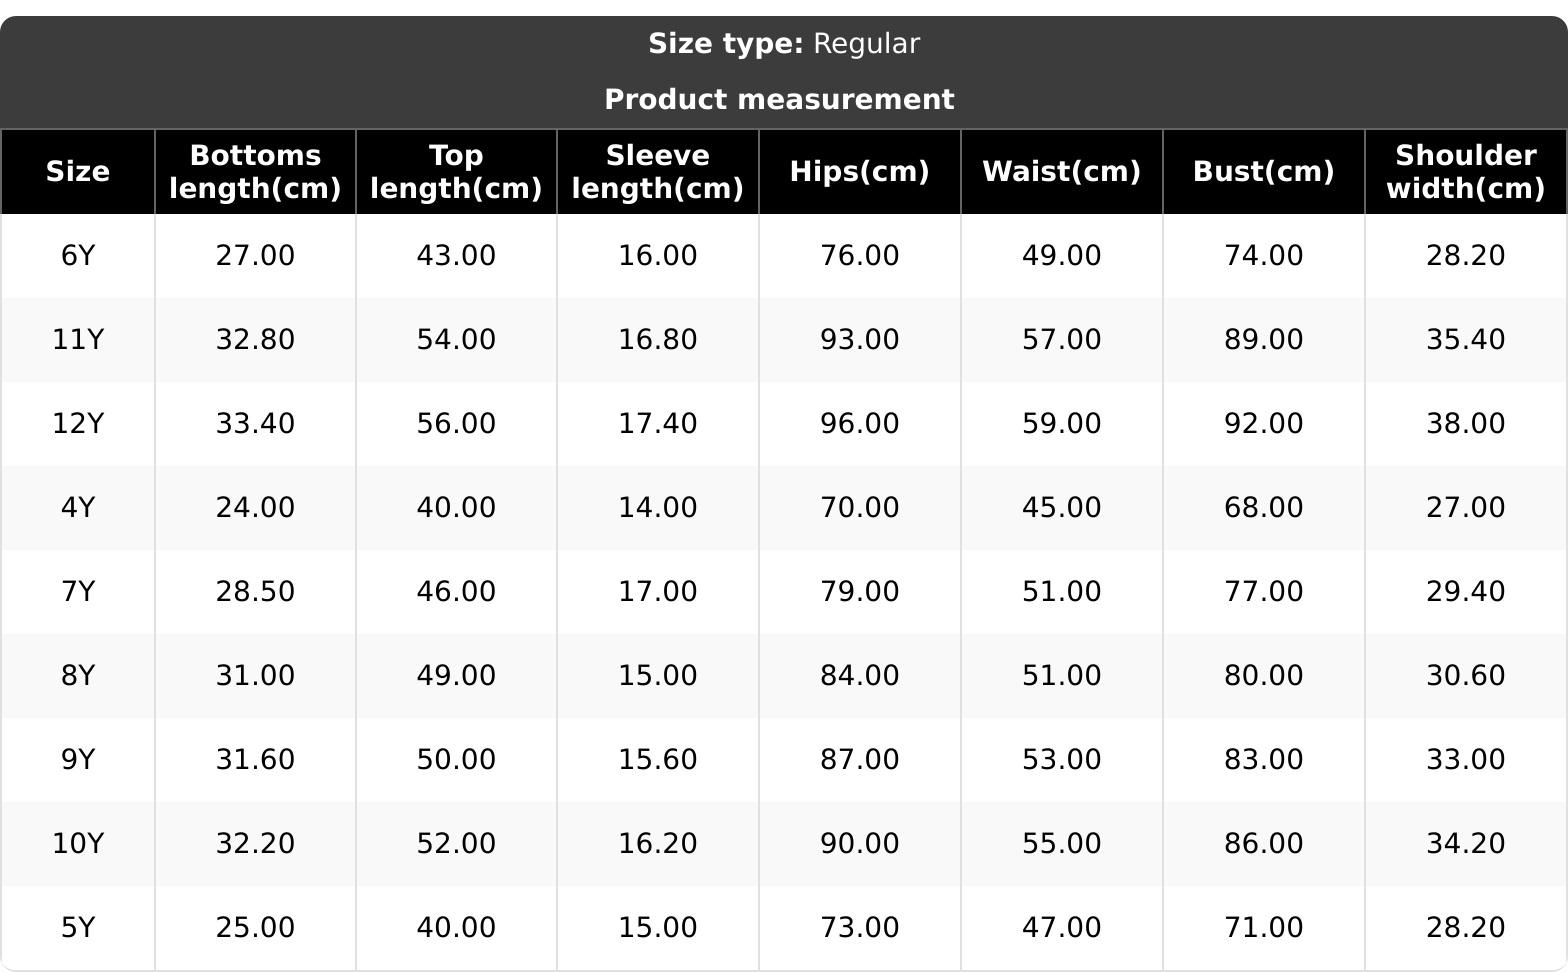This screenshot has width=1568, height=972.
Task: Select the 6Y size row label
Action: click(x=78, y=256)
